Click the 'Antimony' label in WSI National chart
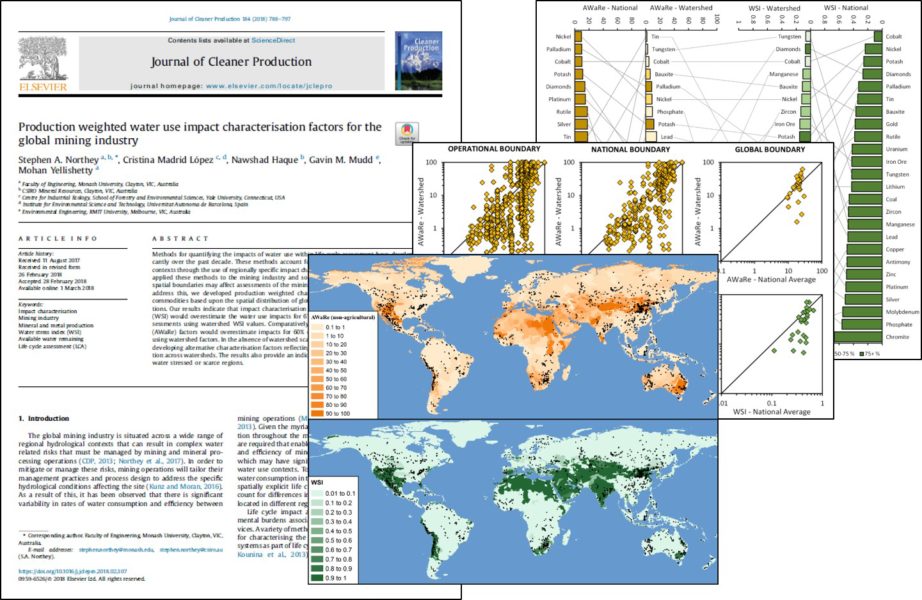922x600 pixels. tap(898, 262)
